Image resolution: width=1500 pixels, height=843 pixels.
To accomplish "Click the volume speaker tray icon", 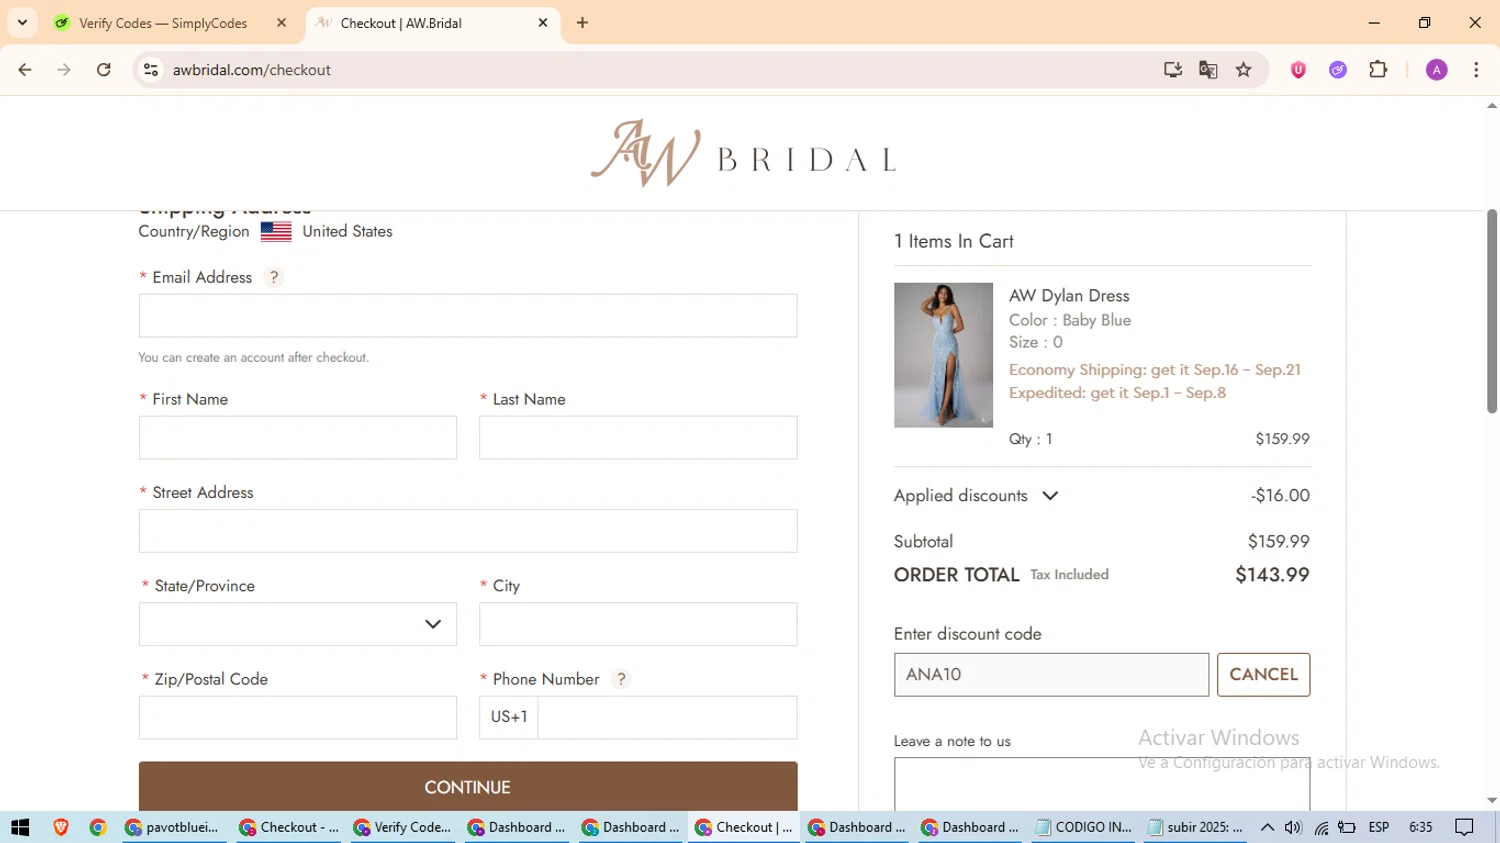I will point(1293,827).
